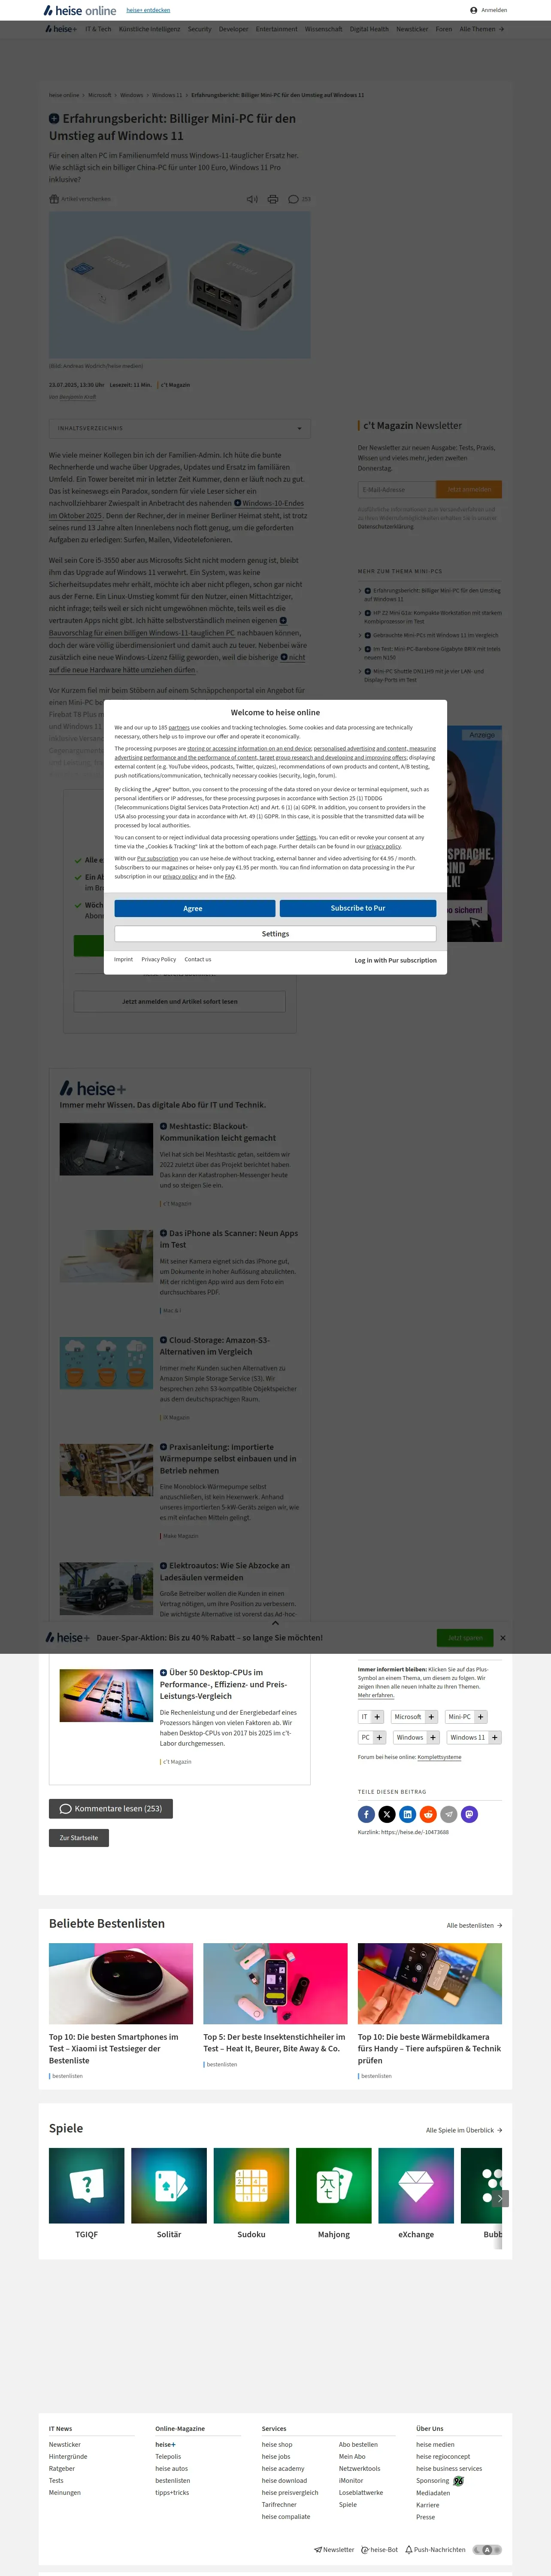Open Kompletsysteme forum link

click(439, 1757)
